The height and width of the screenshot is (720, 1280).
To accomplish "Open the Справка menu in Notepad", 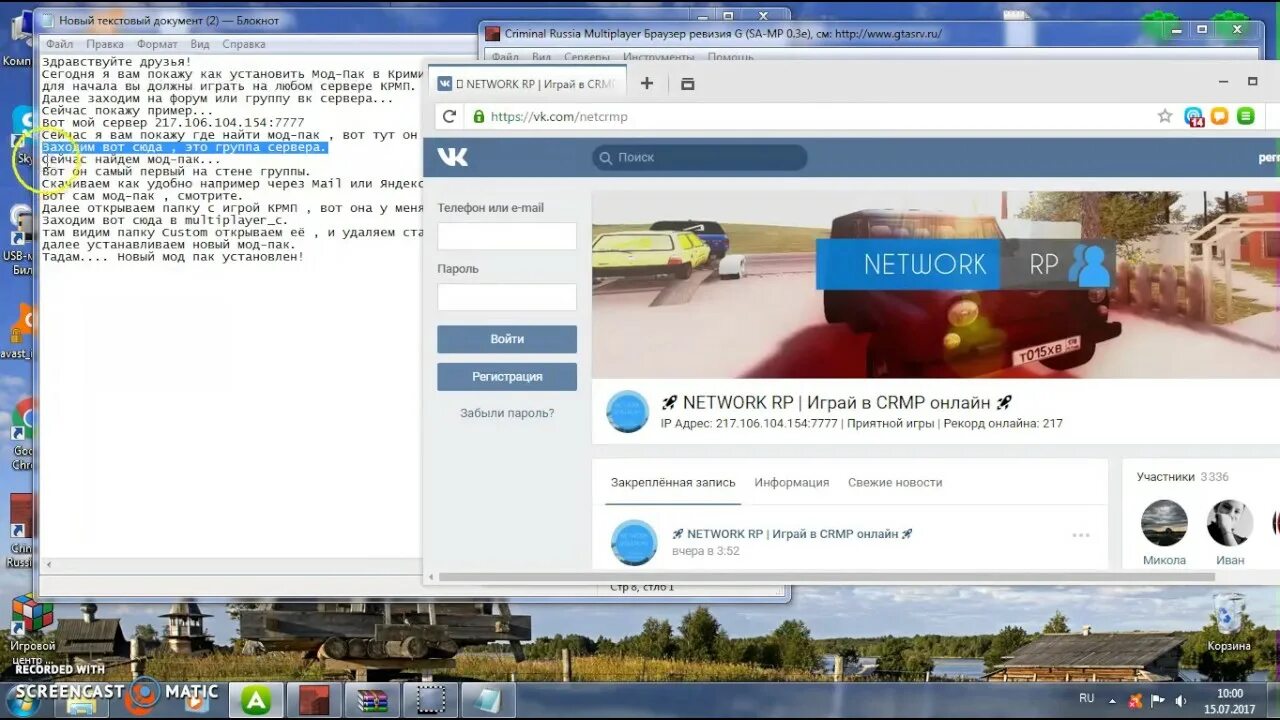I will [x=244, y=44].
